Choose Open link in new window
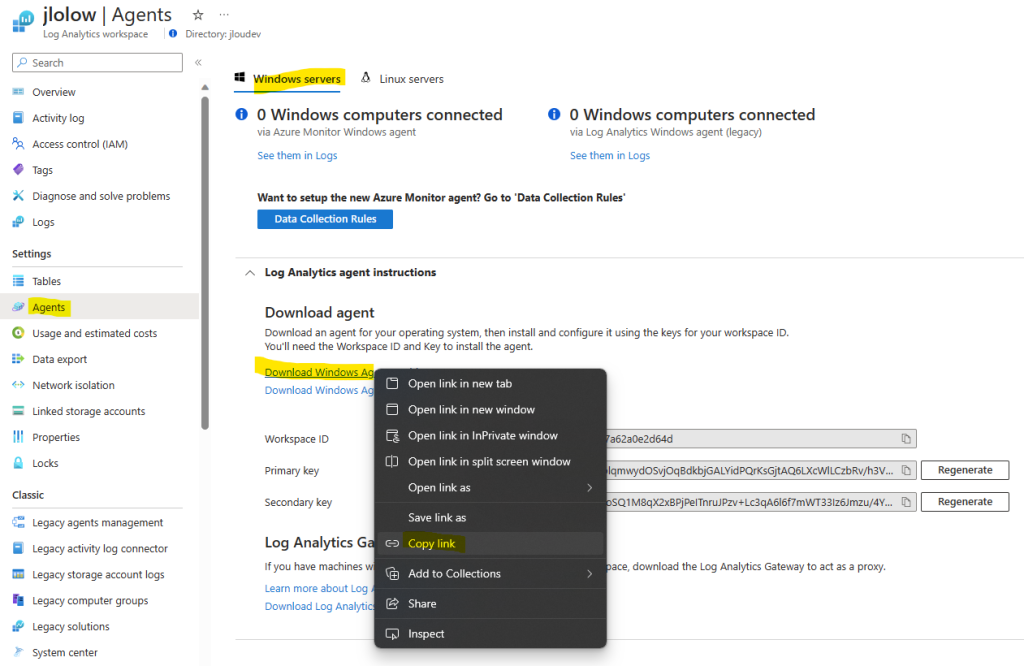Viewport: 1024px width, 666px height. (x=490, y=410)
